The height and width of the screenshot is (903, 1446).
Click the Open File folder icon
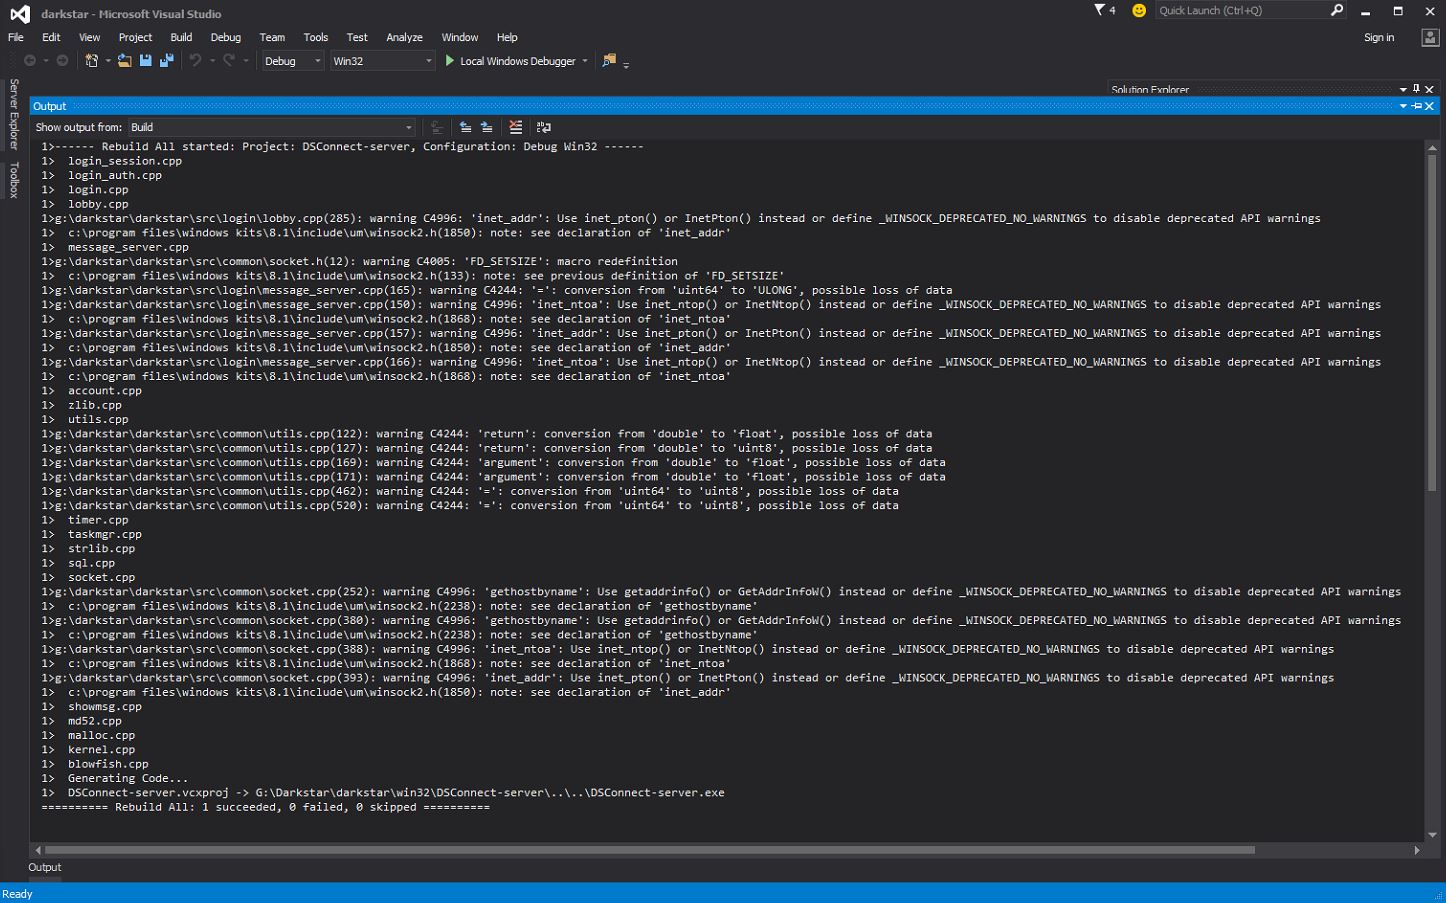pos(124,61)
